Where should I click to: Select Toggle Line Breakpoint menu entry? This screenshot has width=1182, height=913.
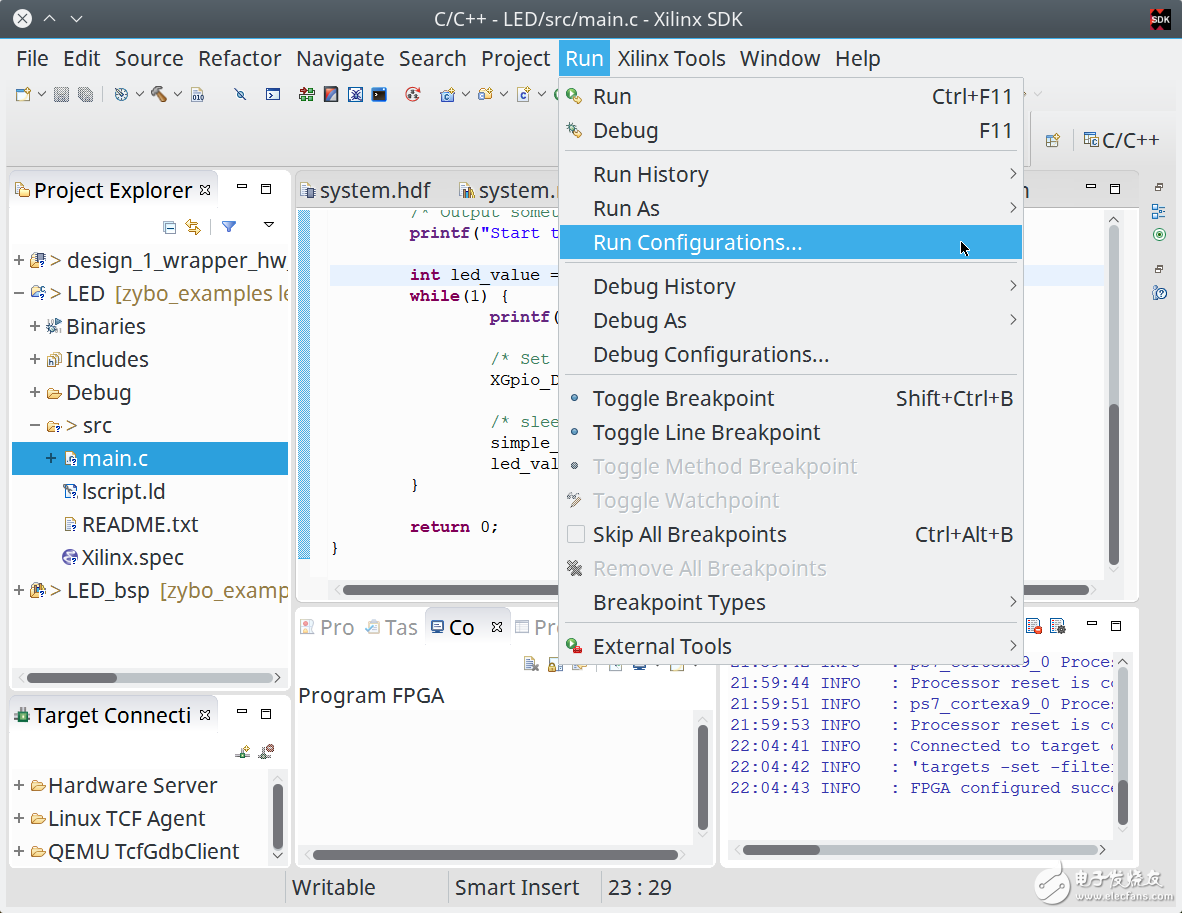706,433
